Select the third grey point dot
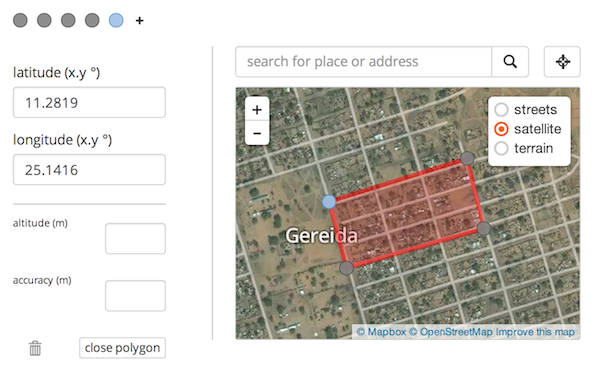 [68, 20]
